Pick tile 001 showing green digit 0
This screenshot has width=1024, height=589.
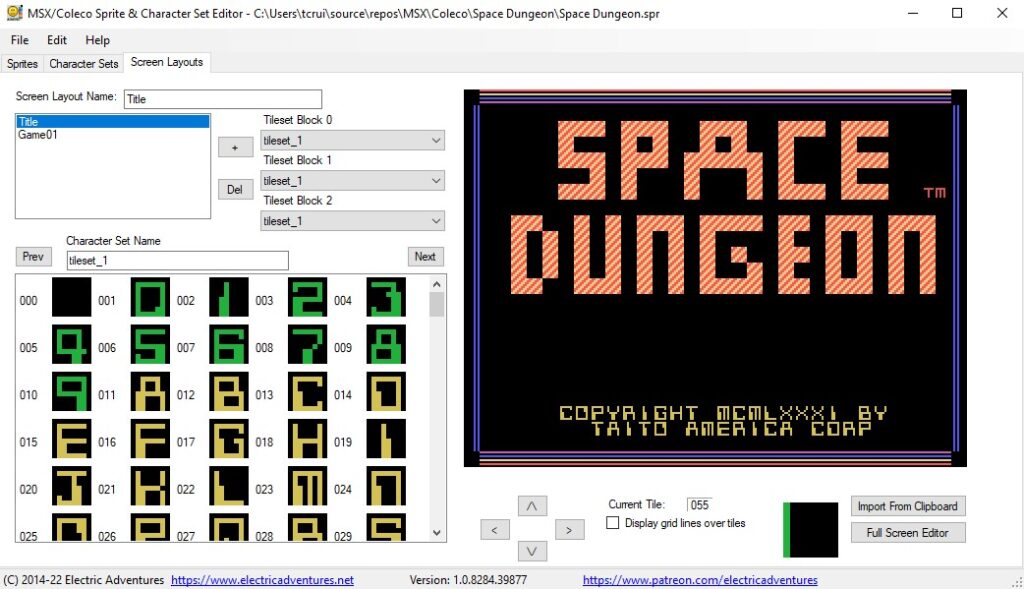[x=150, y=297]
